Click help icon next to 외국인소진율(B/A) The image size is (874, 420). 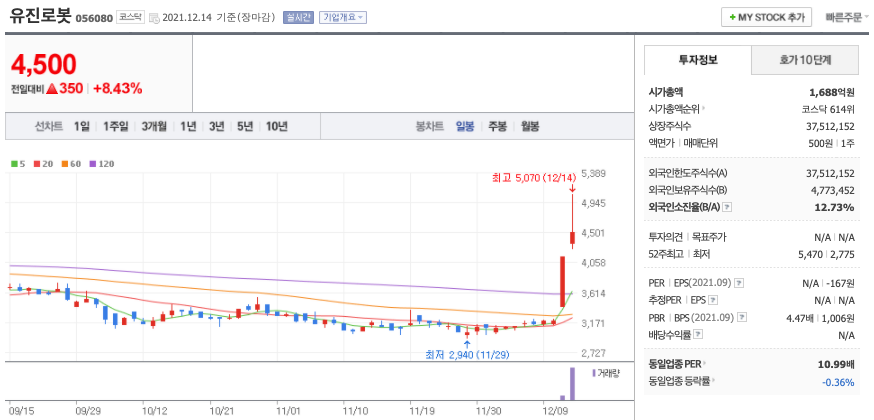click(x=726, y=208)
